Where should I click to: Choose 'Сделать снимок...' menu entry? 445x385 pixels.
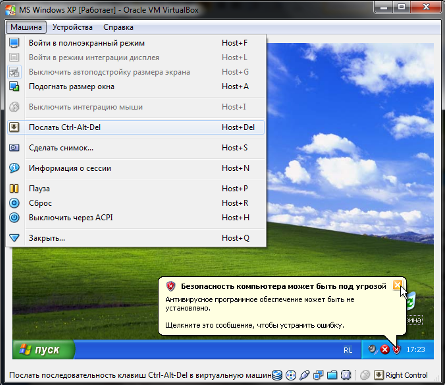pyautogui.click(x=136, y=148)
